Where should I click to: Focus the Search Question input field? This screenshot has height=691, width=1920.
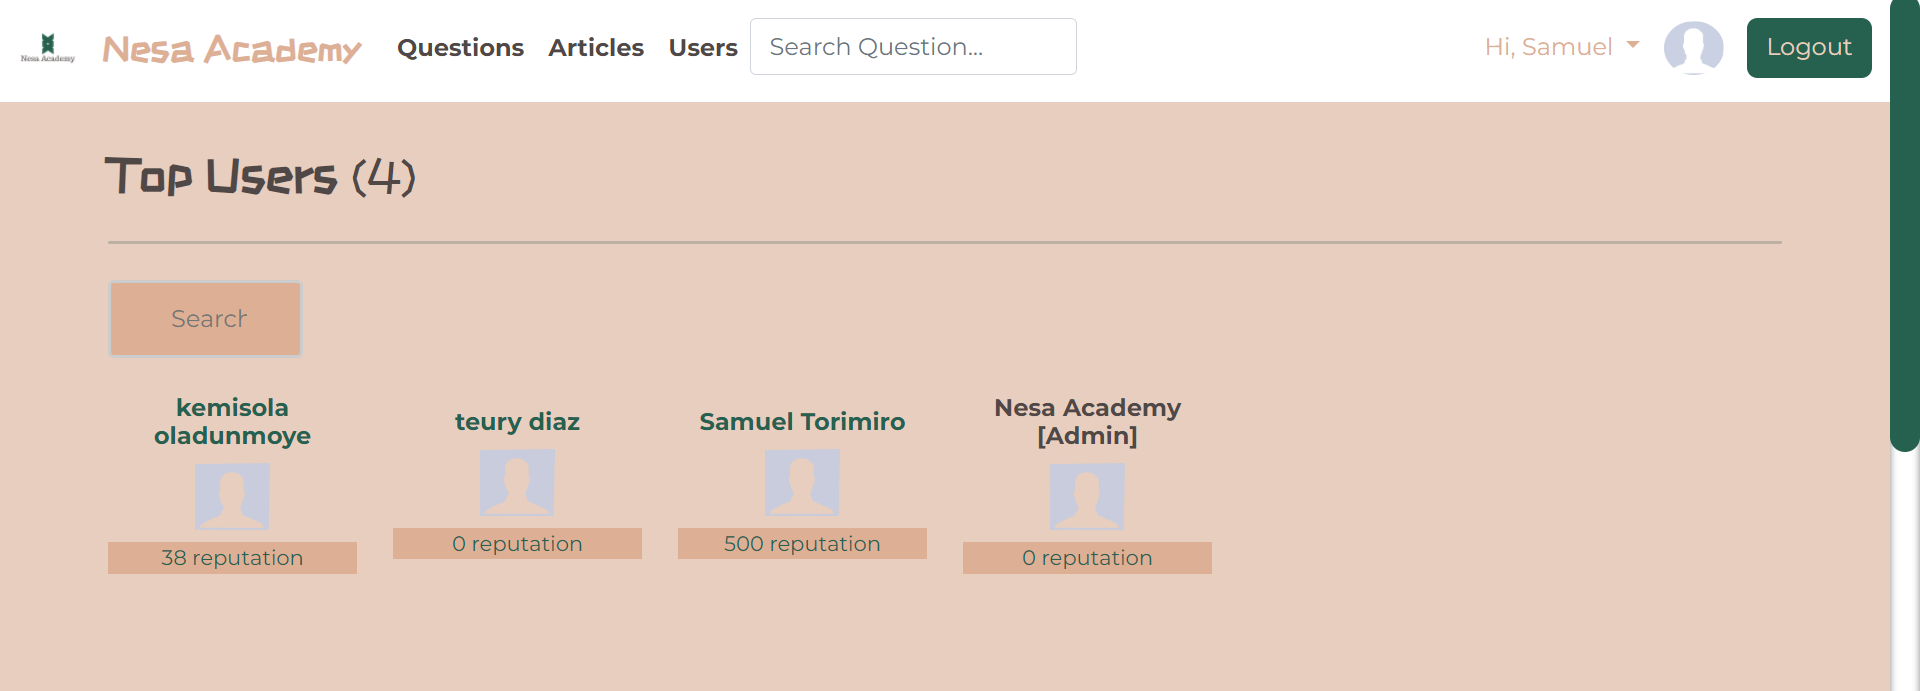[913, 47]
